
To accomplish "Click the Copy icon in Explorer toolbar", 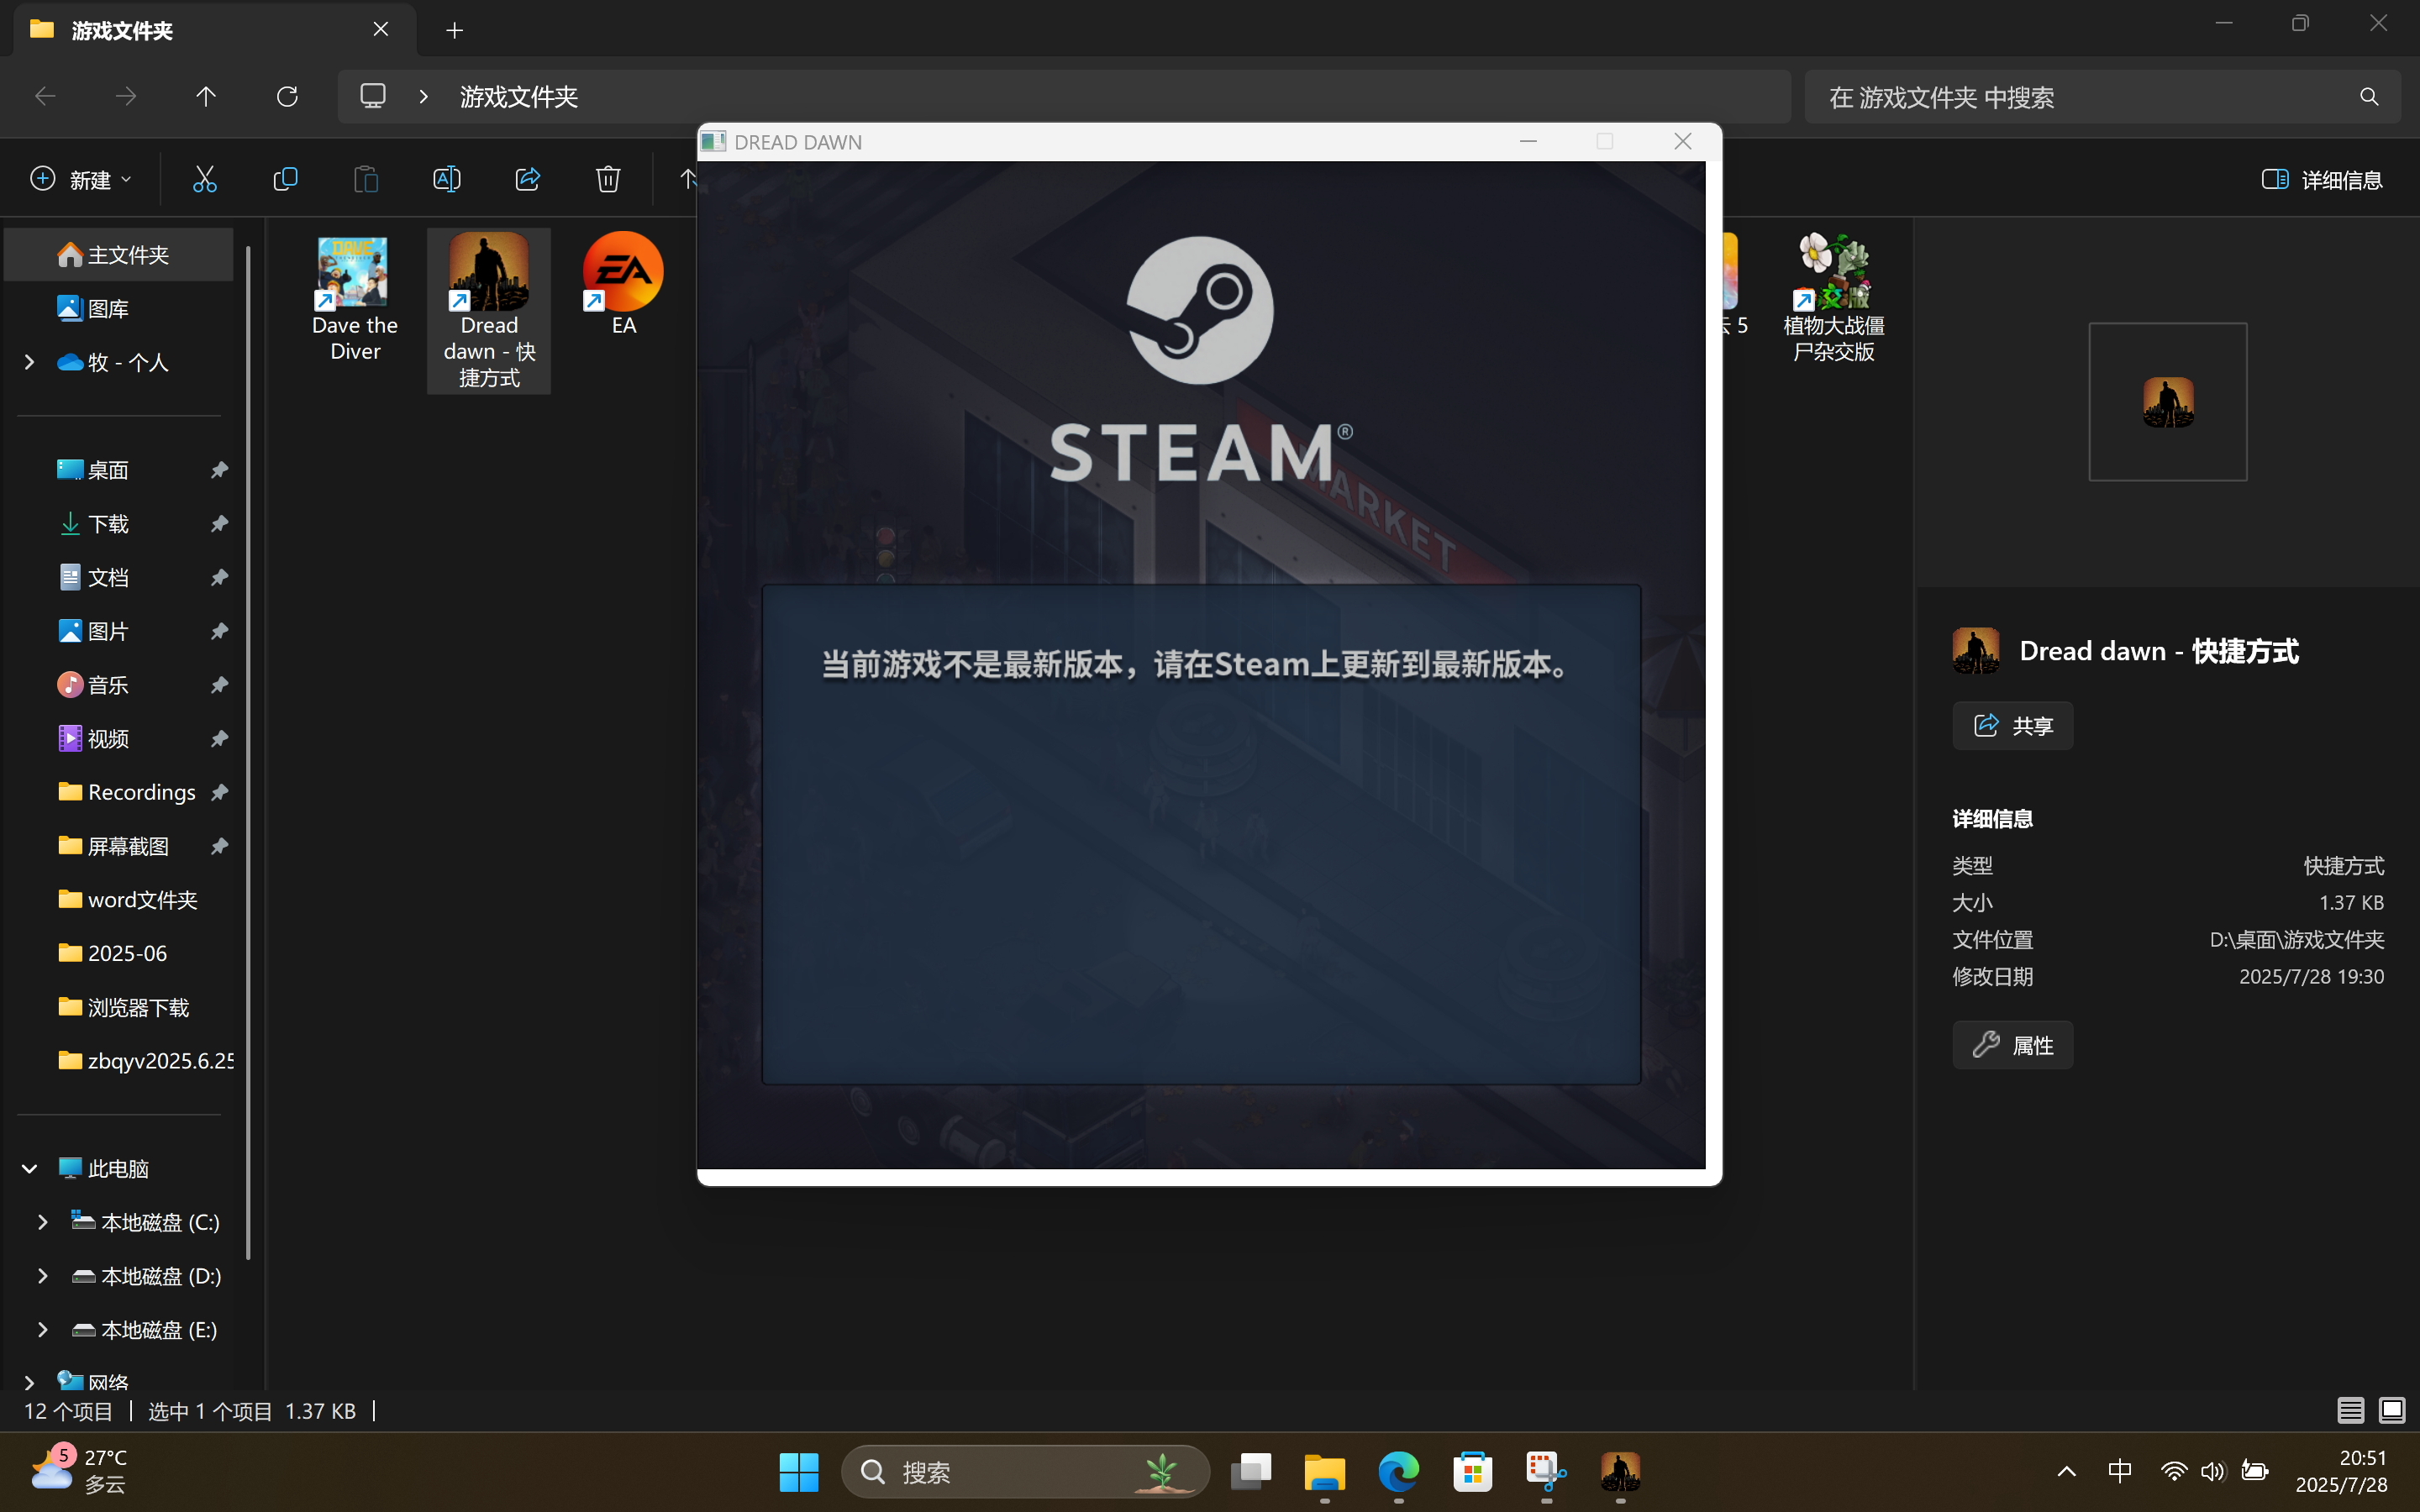I will [x=285, y=179].
